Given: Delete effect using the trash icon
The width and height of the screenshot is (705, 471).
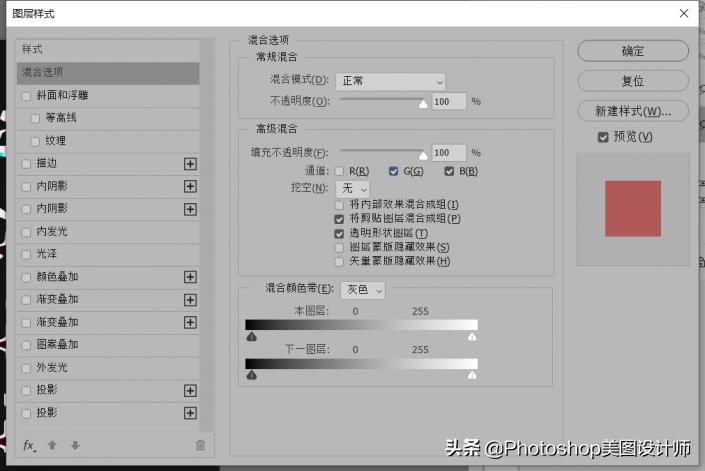Looking at the screenshot, I should [201, 445].
